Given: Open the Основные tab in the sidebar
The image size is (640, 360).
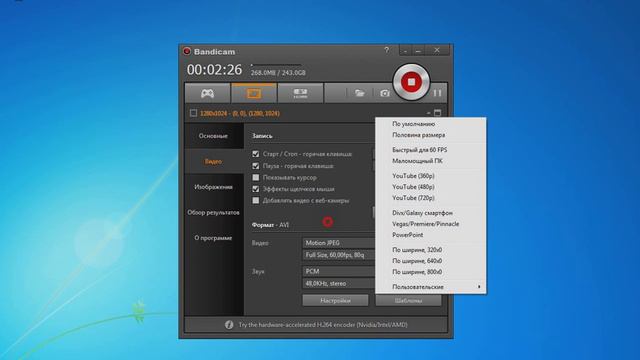Looking at the screenshot, I should click(x=213, y=136).
